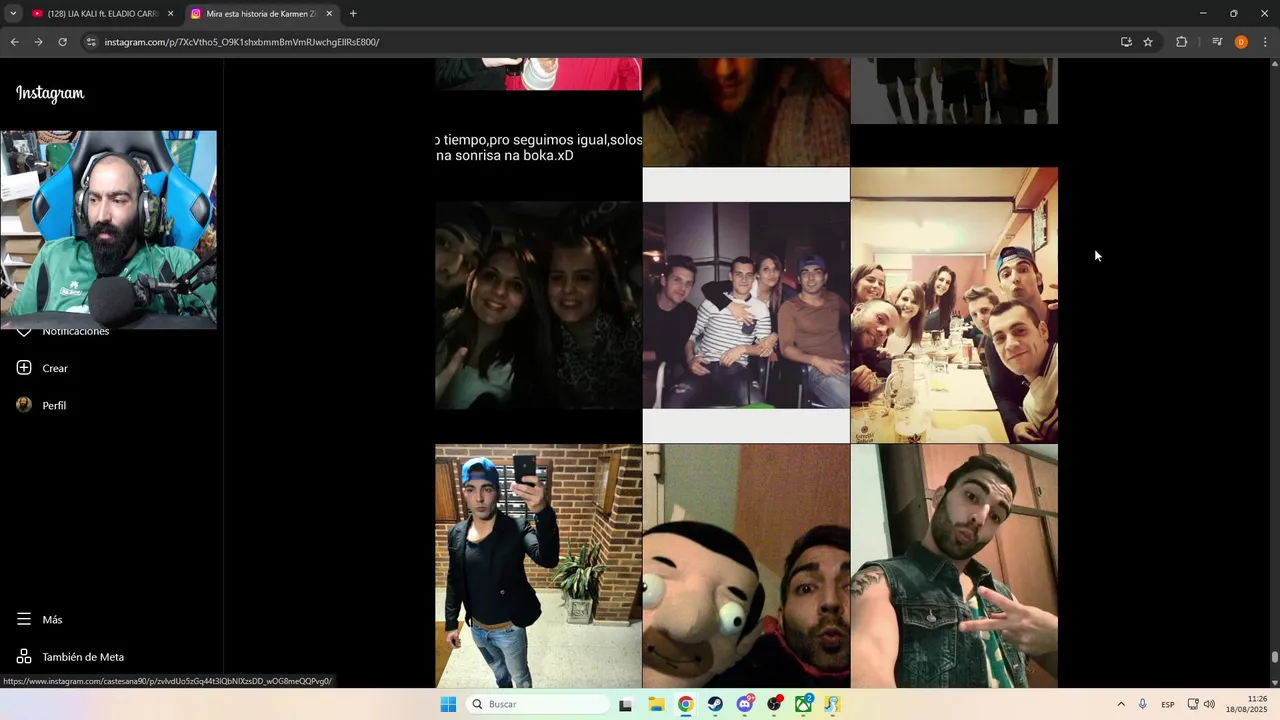Open File Explorer from the taskbar

pos(656,704)
